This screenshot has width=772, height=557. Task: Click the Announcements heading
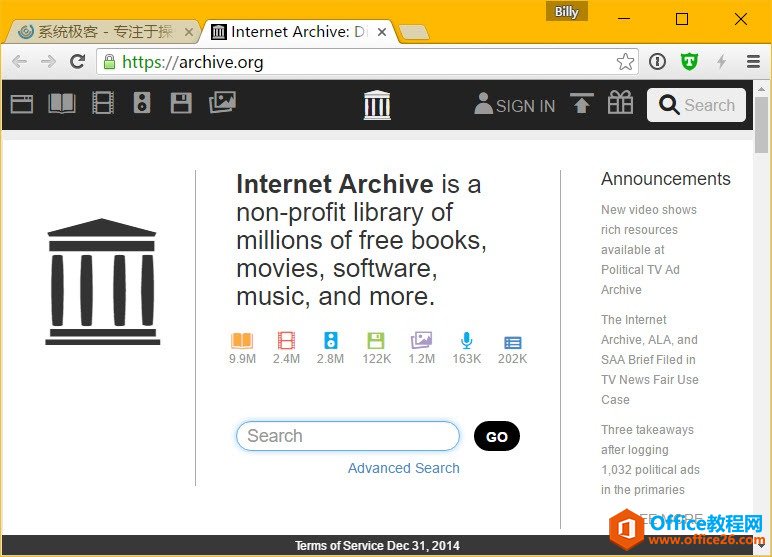666,179
